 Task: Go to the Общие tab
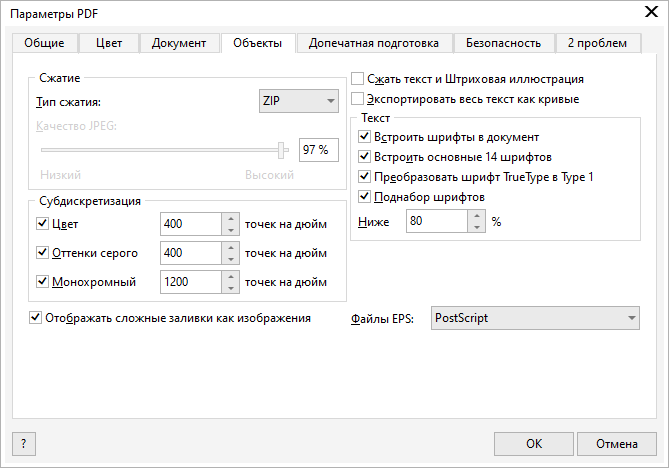[x=45, y=43]
